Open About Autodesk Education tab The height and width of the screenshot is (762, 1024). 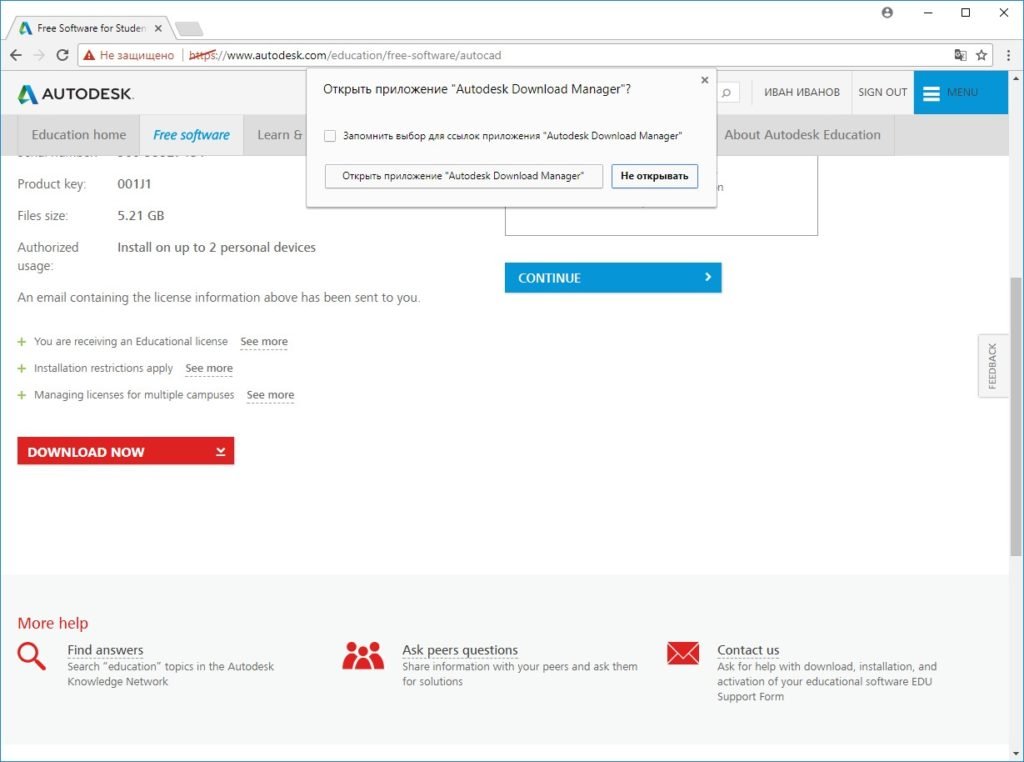[802, 135]
